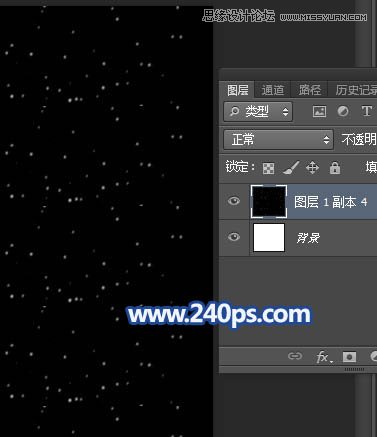The image size is (377, 437).
Task: Open the 历史记录 (History) tab
Action: [355, 90]
